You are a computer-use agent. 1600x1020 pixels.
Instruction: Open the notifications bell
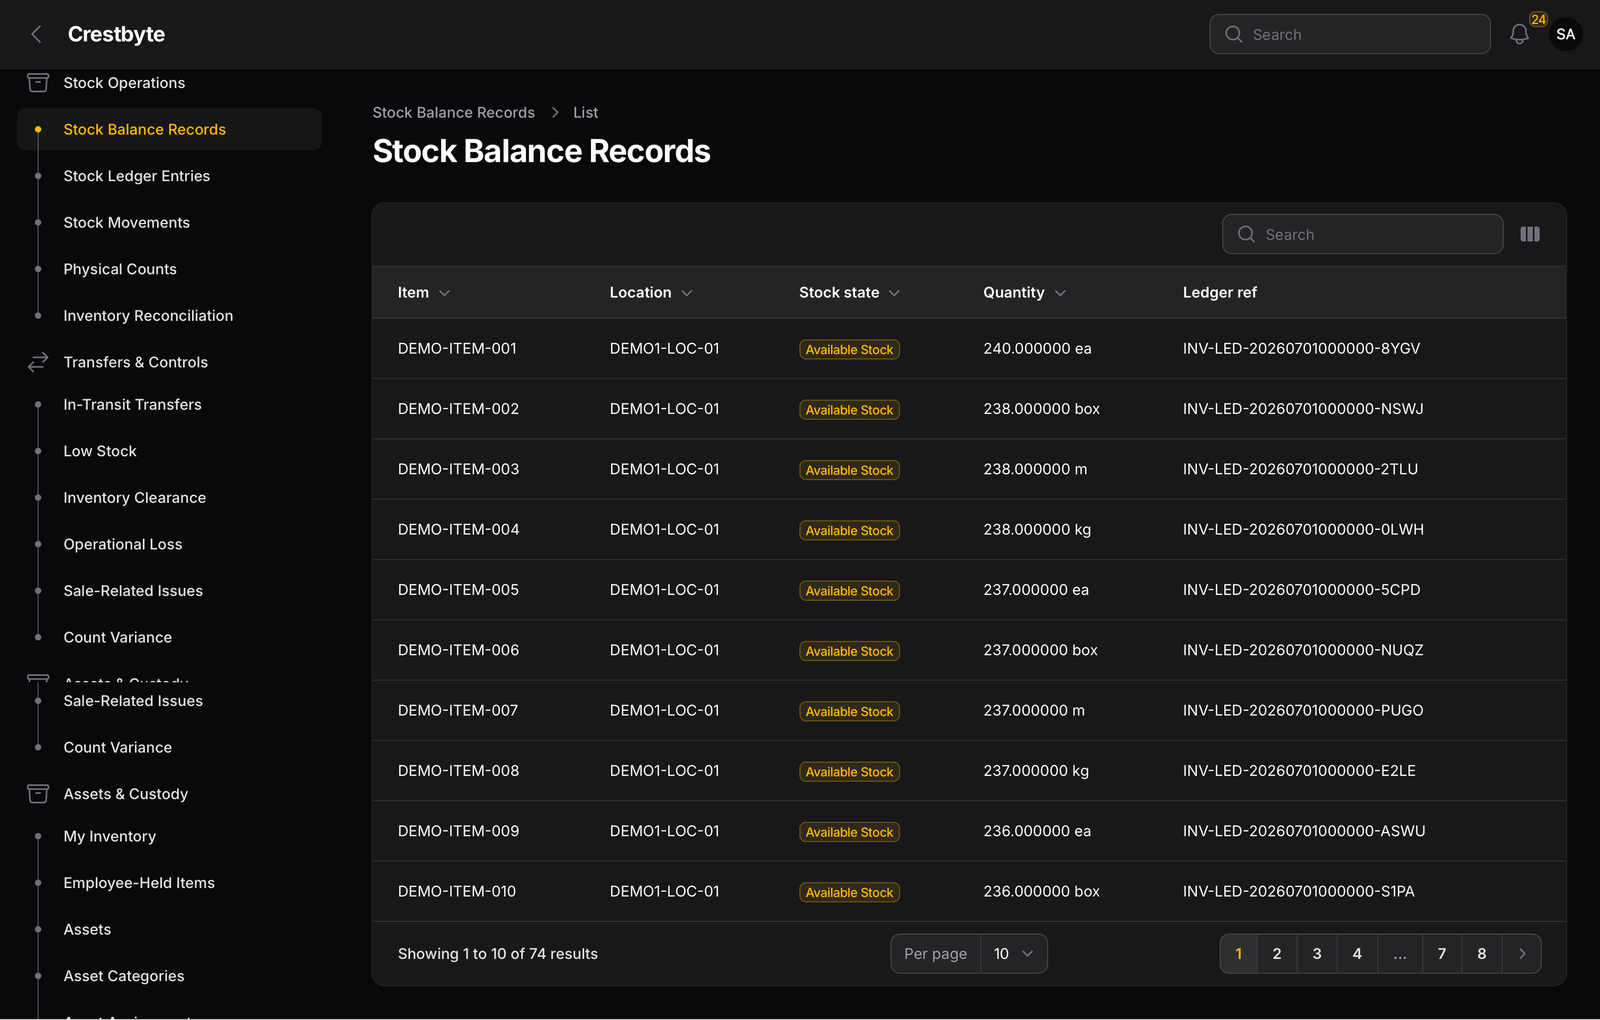[1519, 35]
